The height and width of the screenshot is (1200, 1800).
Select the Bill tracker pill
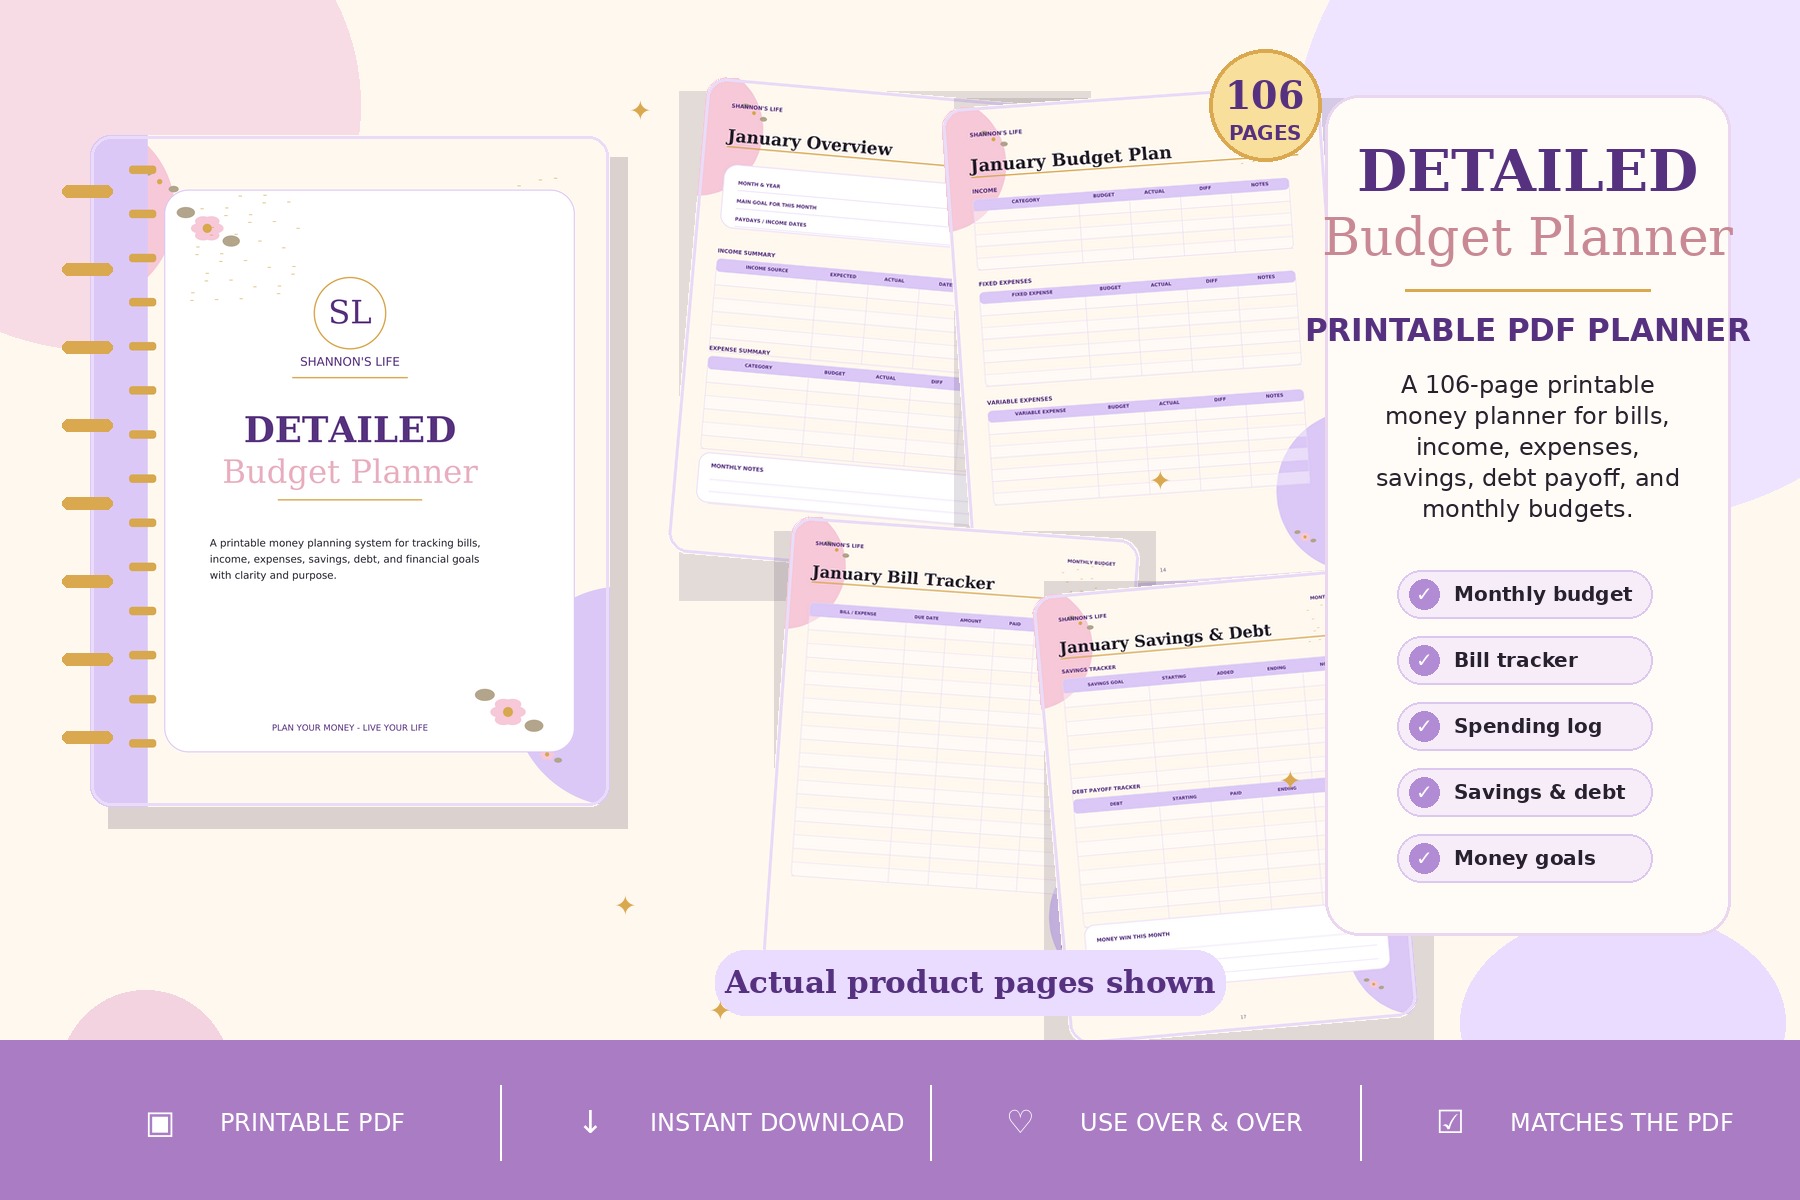(x=1525, y=661)
